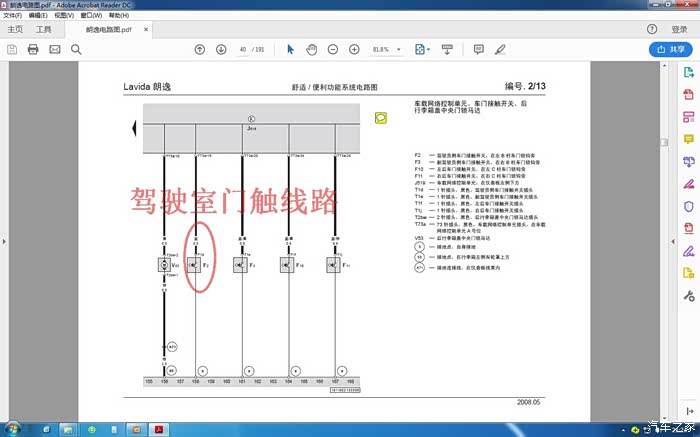Open Export PDF tool in right pane
The height and width of the screenshot is (437, 700).
[x=688, y=72]
